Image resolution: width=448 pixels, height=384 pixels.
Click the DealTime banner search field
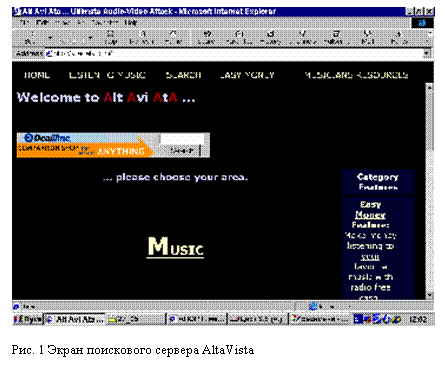[x=182, y=139]
